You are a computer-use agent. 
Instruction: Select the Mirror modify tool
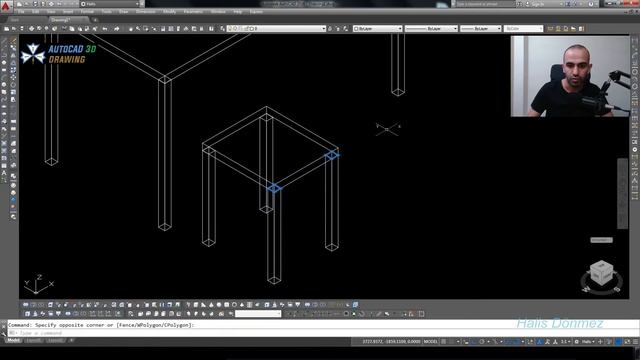pos(13,56)
